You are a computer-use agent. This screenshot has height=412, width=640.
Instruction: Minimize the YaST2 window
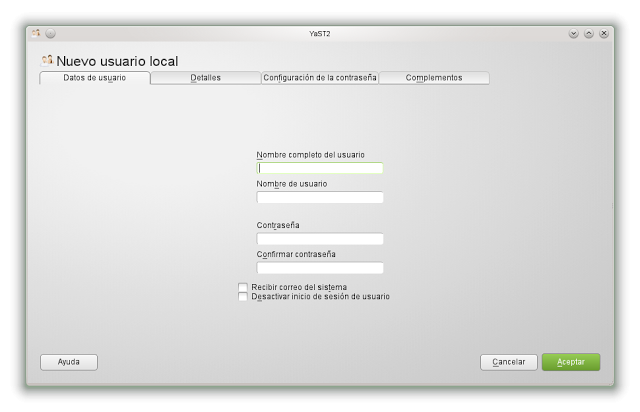[x=574, y=33]
